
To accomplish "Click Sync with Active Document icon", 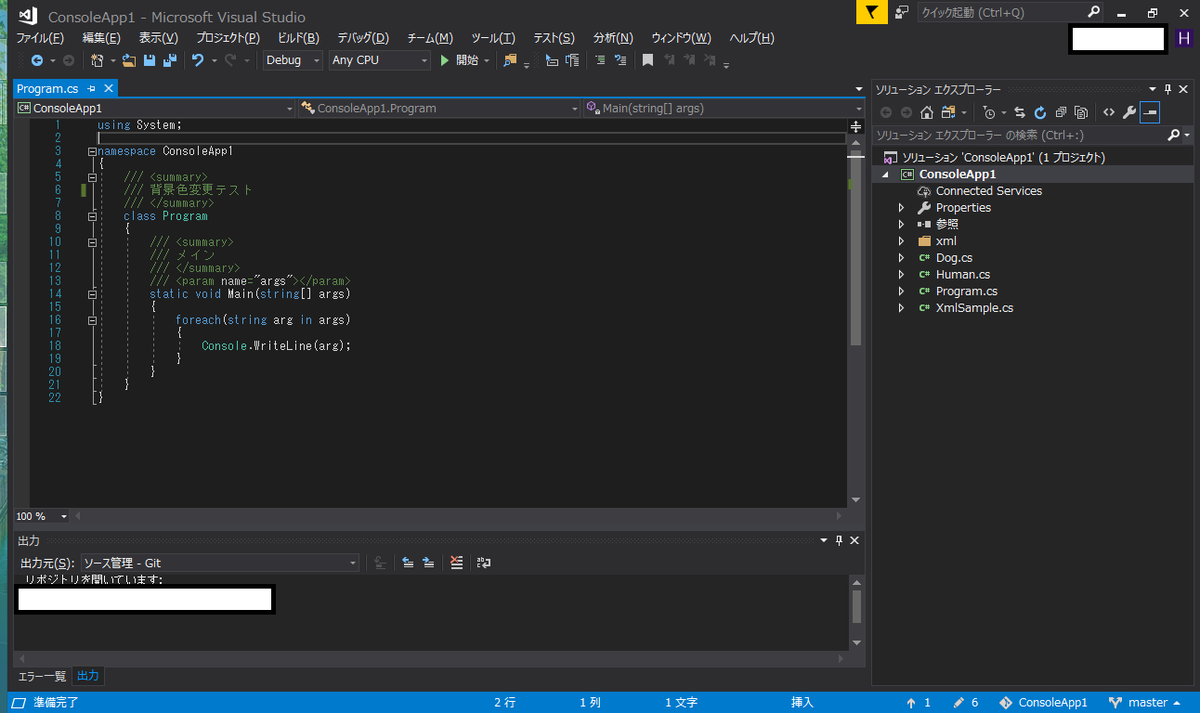I will coord(1020,112).
